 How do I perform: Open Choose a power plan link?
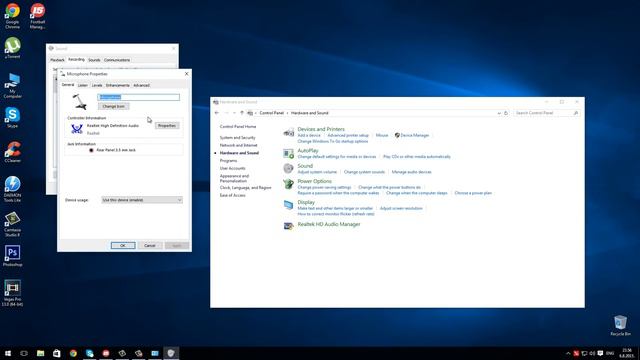point(473,193)
